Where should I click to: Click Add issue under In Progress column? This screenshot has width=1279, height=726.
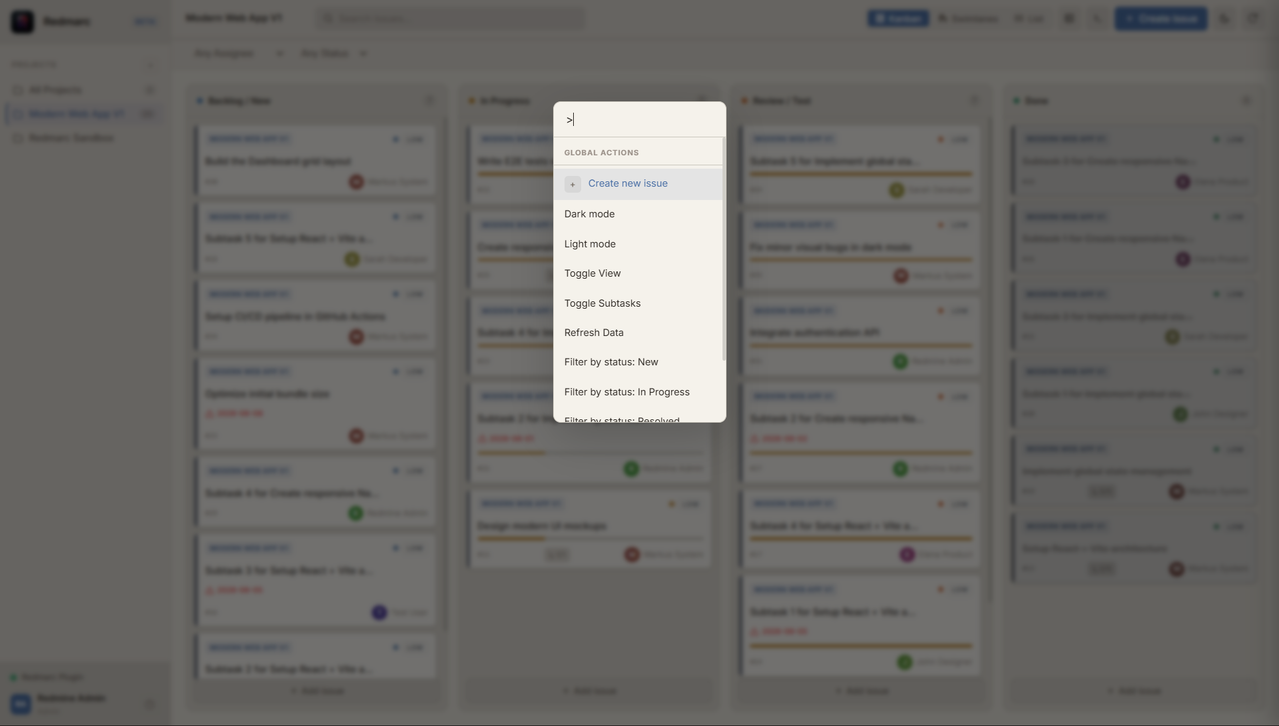coord(590,691)
